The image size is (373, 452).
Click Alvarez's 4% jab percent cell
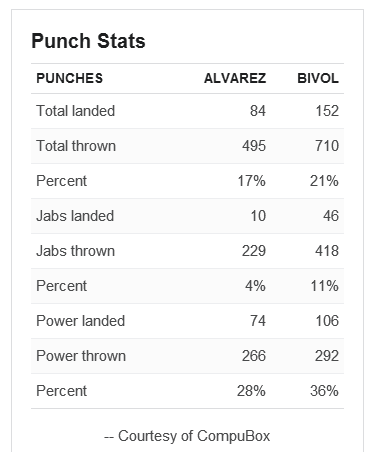(256, 286)
